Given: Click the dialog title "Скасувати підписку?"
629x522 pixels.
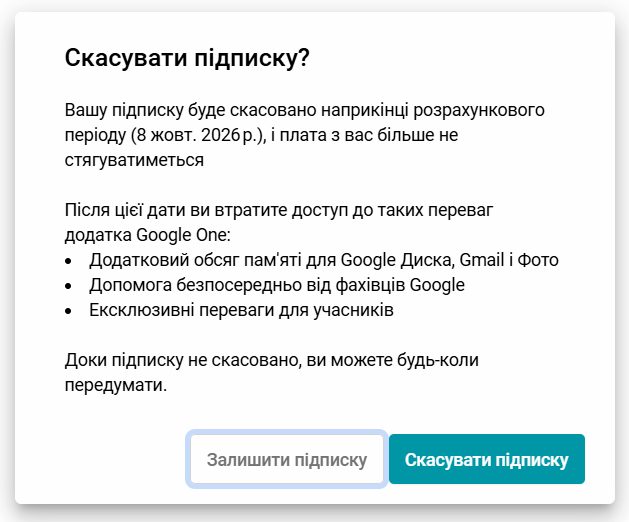Looking at the screenshot, I should (187, 58).
